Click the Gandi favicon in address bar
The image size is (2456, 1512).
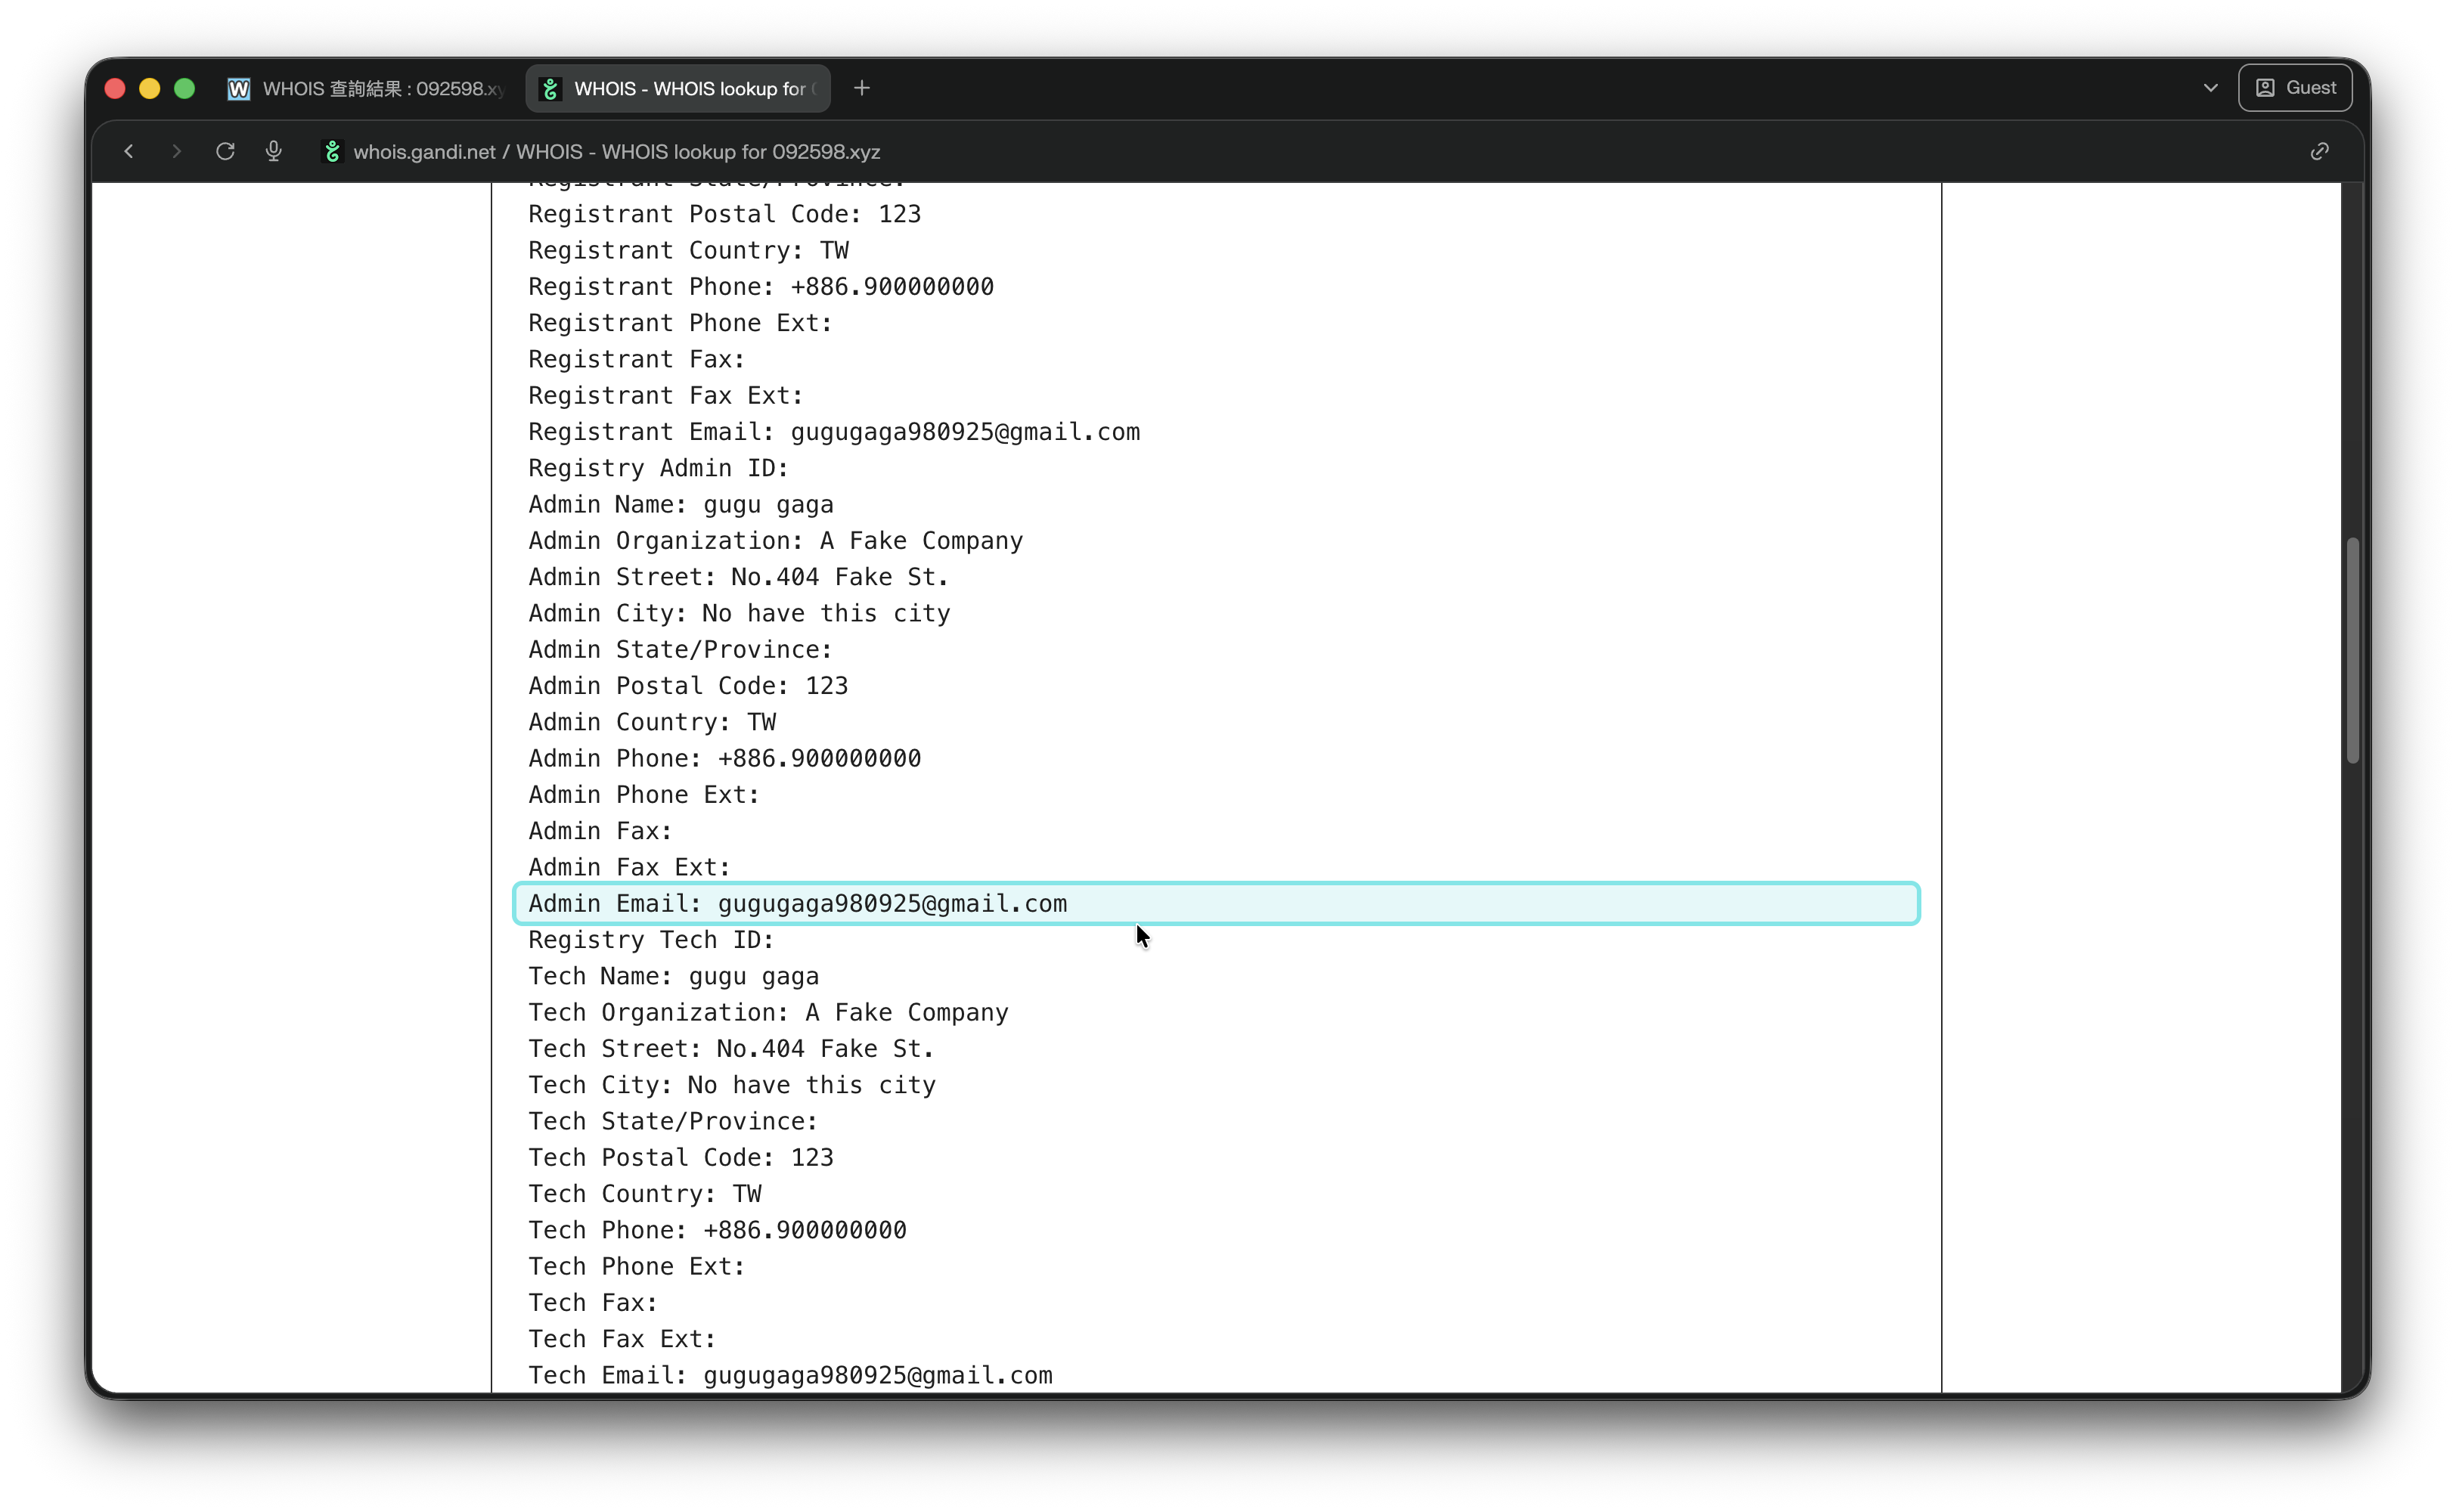[x=332, y=151]
